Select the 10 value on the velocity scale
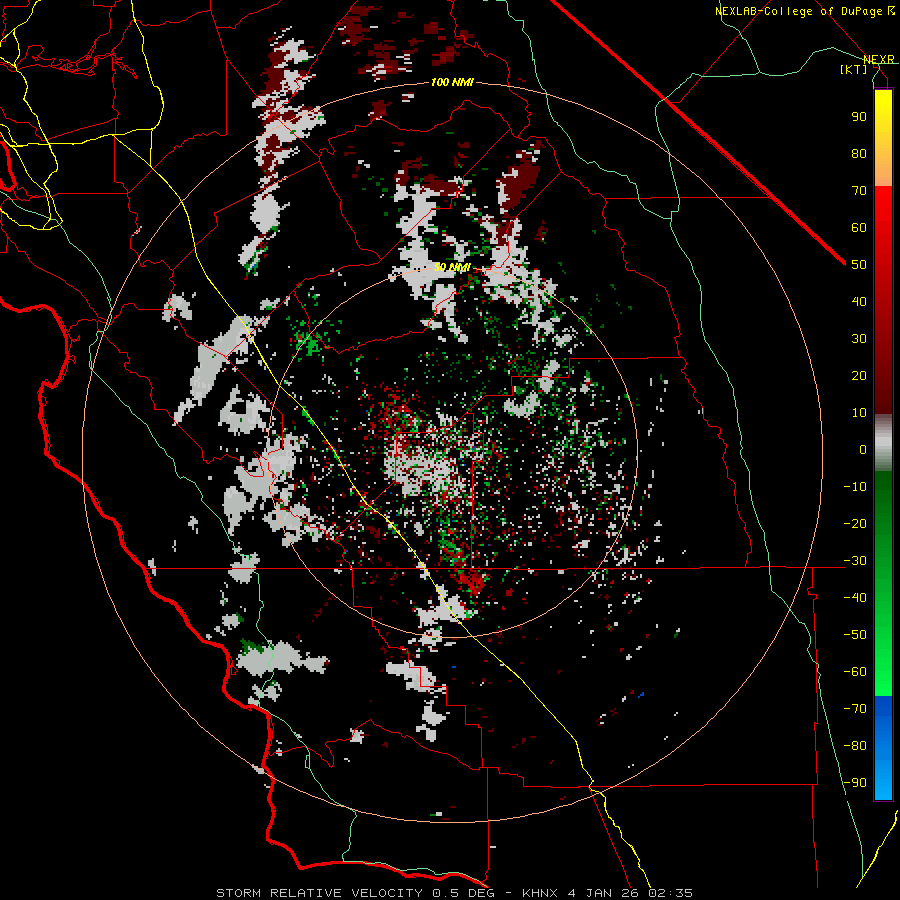Screen dimensions: 900x900 tap(859, 413)
